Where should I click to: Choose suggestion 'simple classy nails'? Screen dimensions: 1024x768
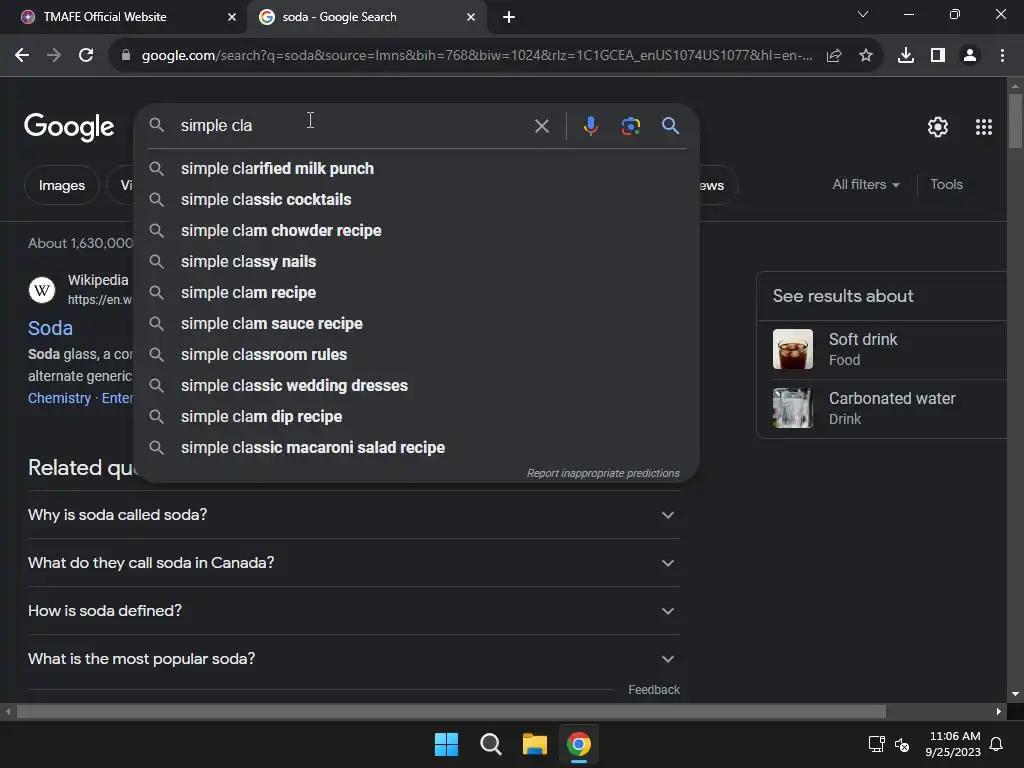coord(416,262)
